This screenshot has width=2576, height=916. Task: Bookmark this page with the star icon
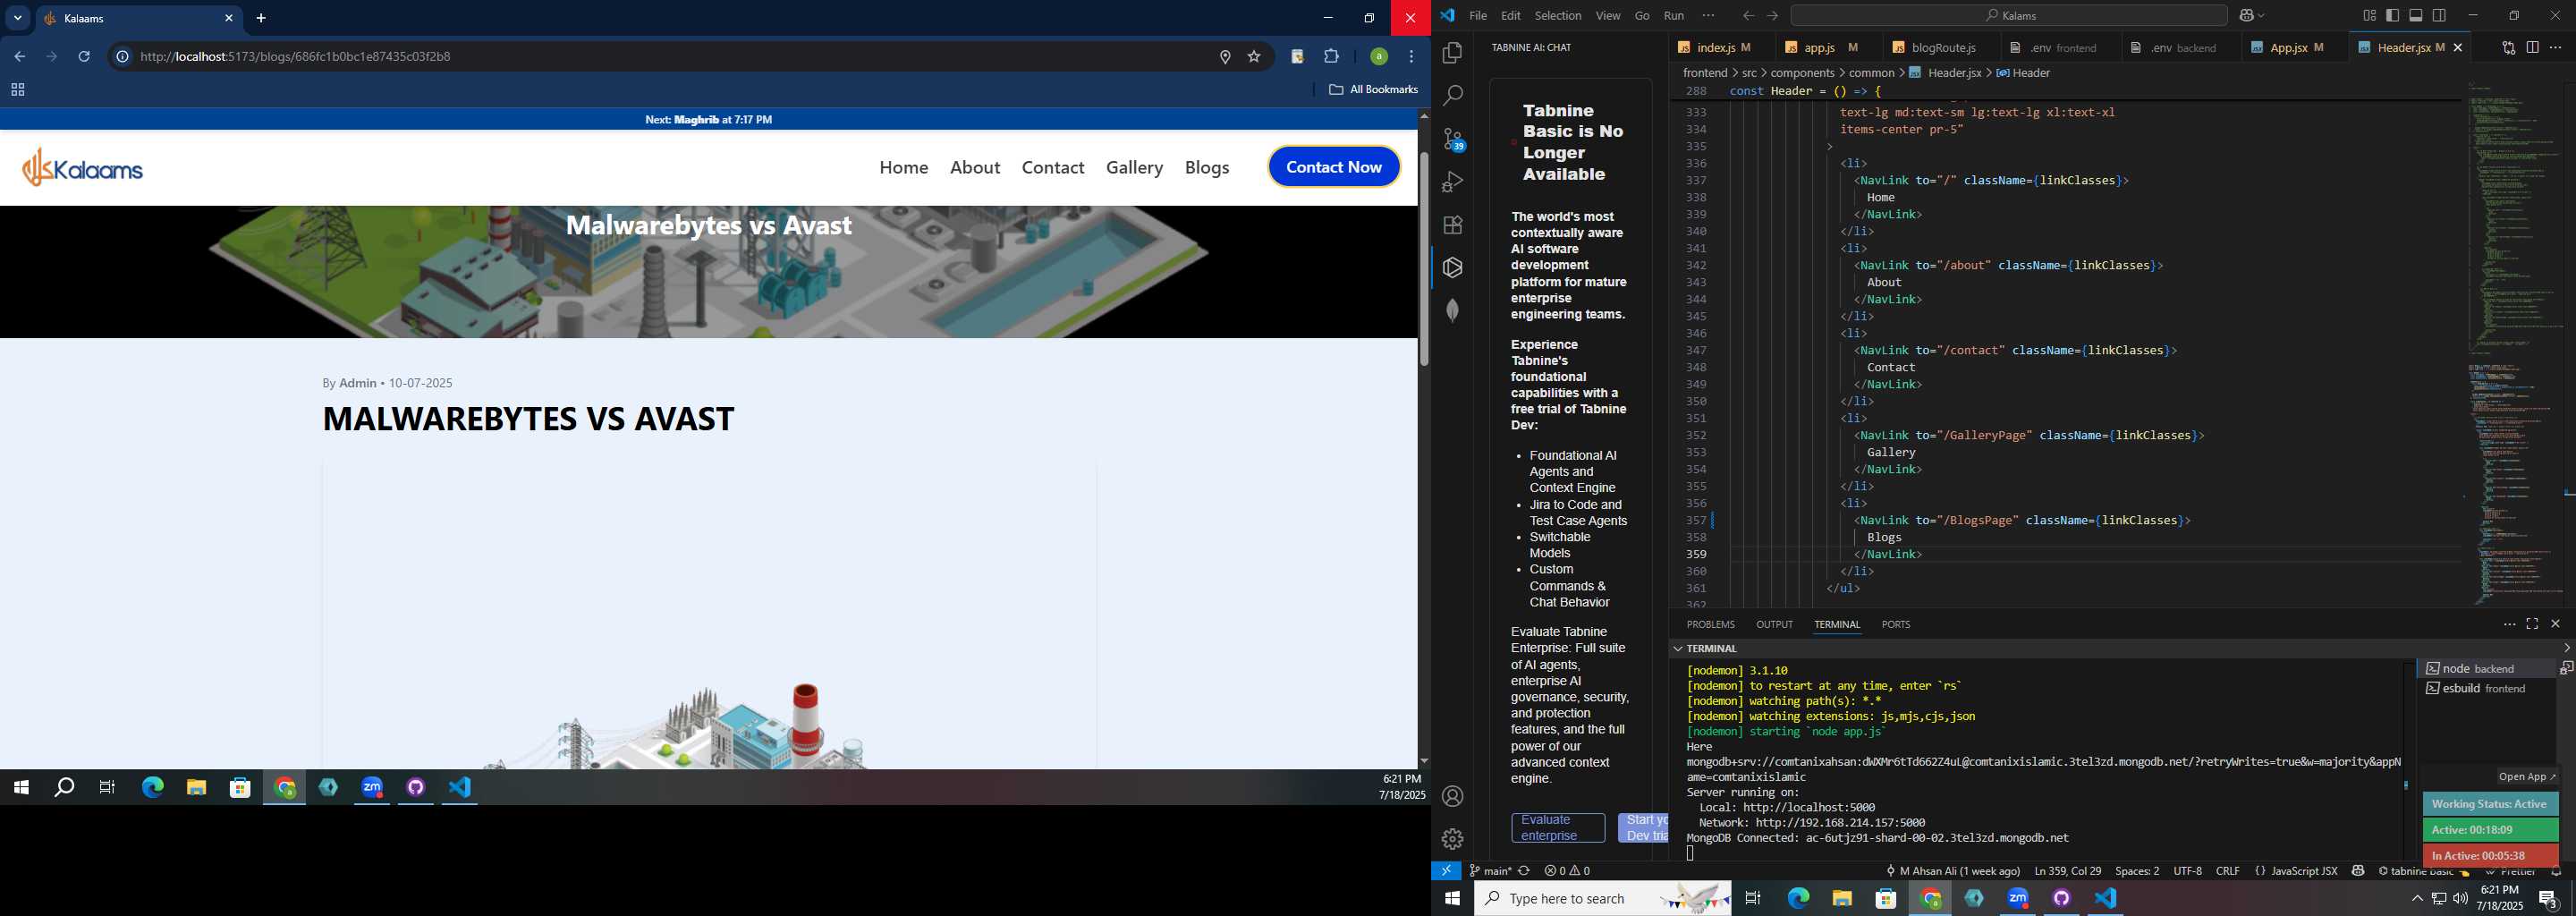pyautogui.click(x=1254, y=57)
